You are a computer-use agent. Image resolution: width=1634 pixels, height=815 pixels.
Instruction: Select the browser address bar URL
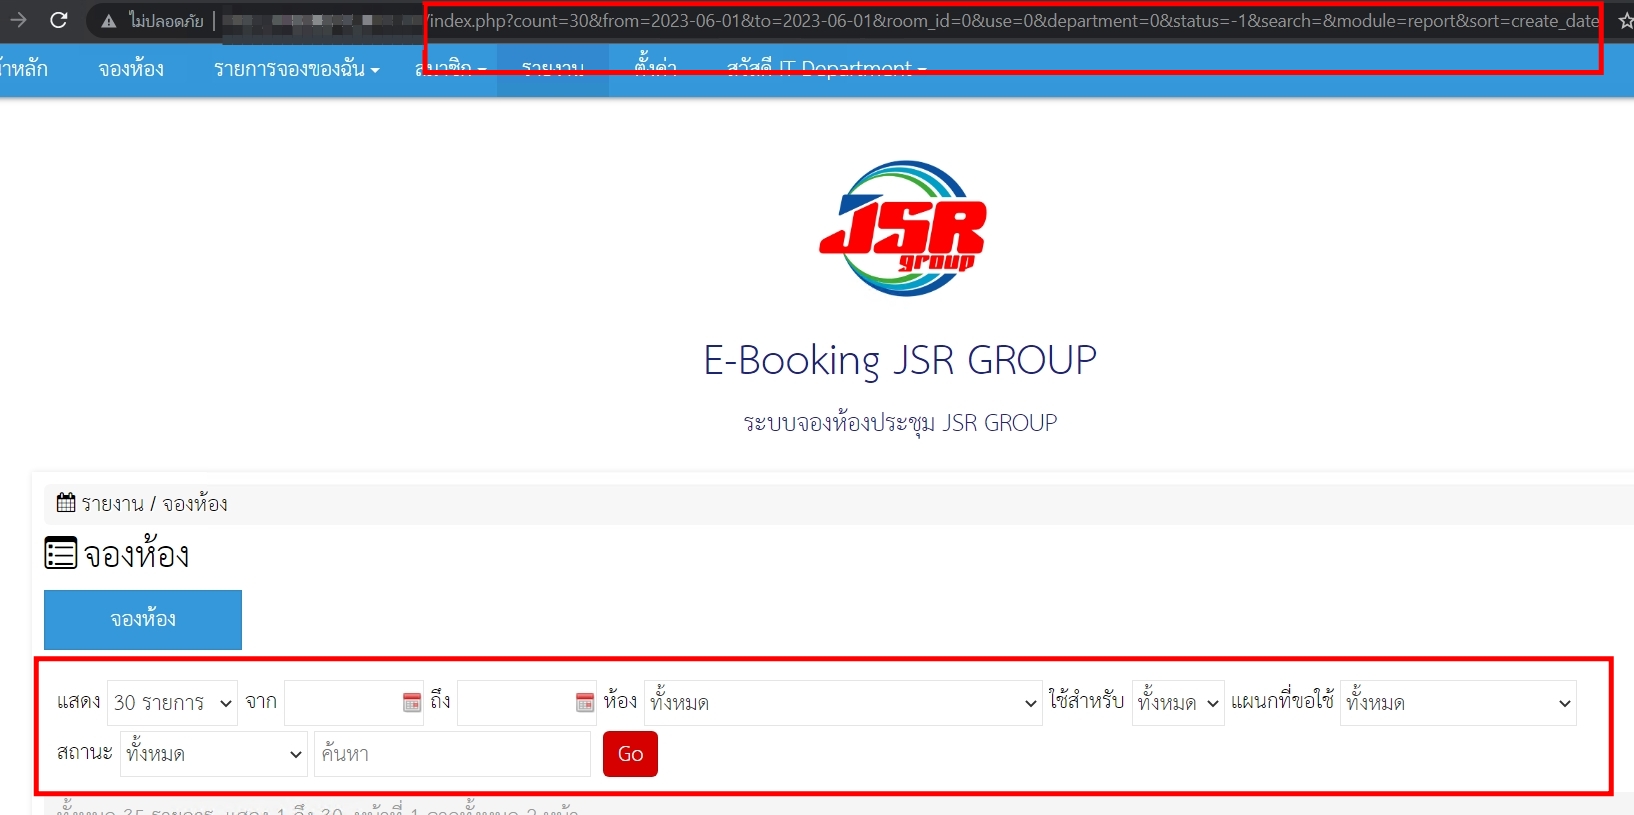coord(1012,21)
